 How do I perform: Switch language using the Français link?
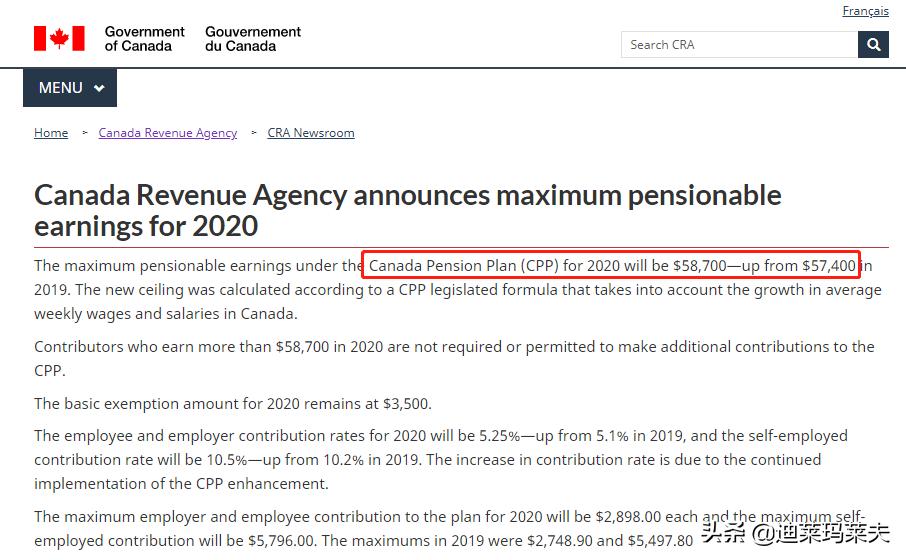(865, 11)
